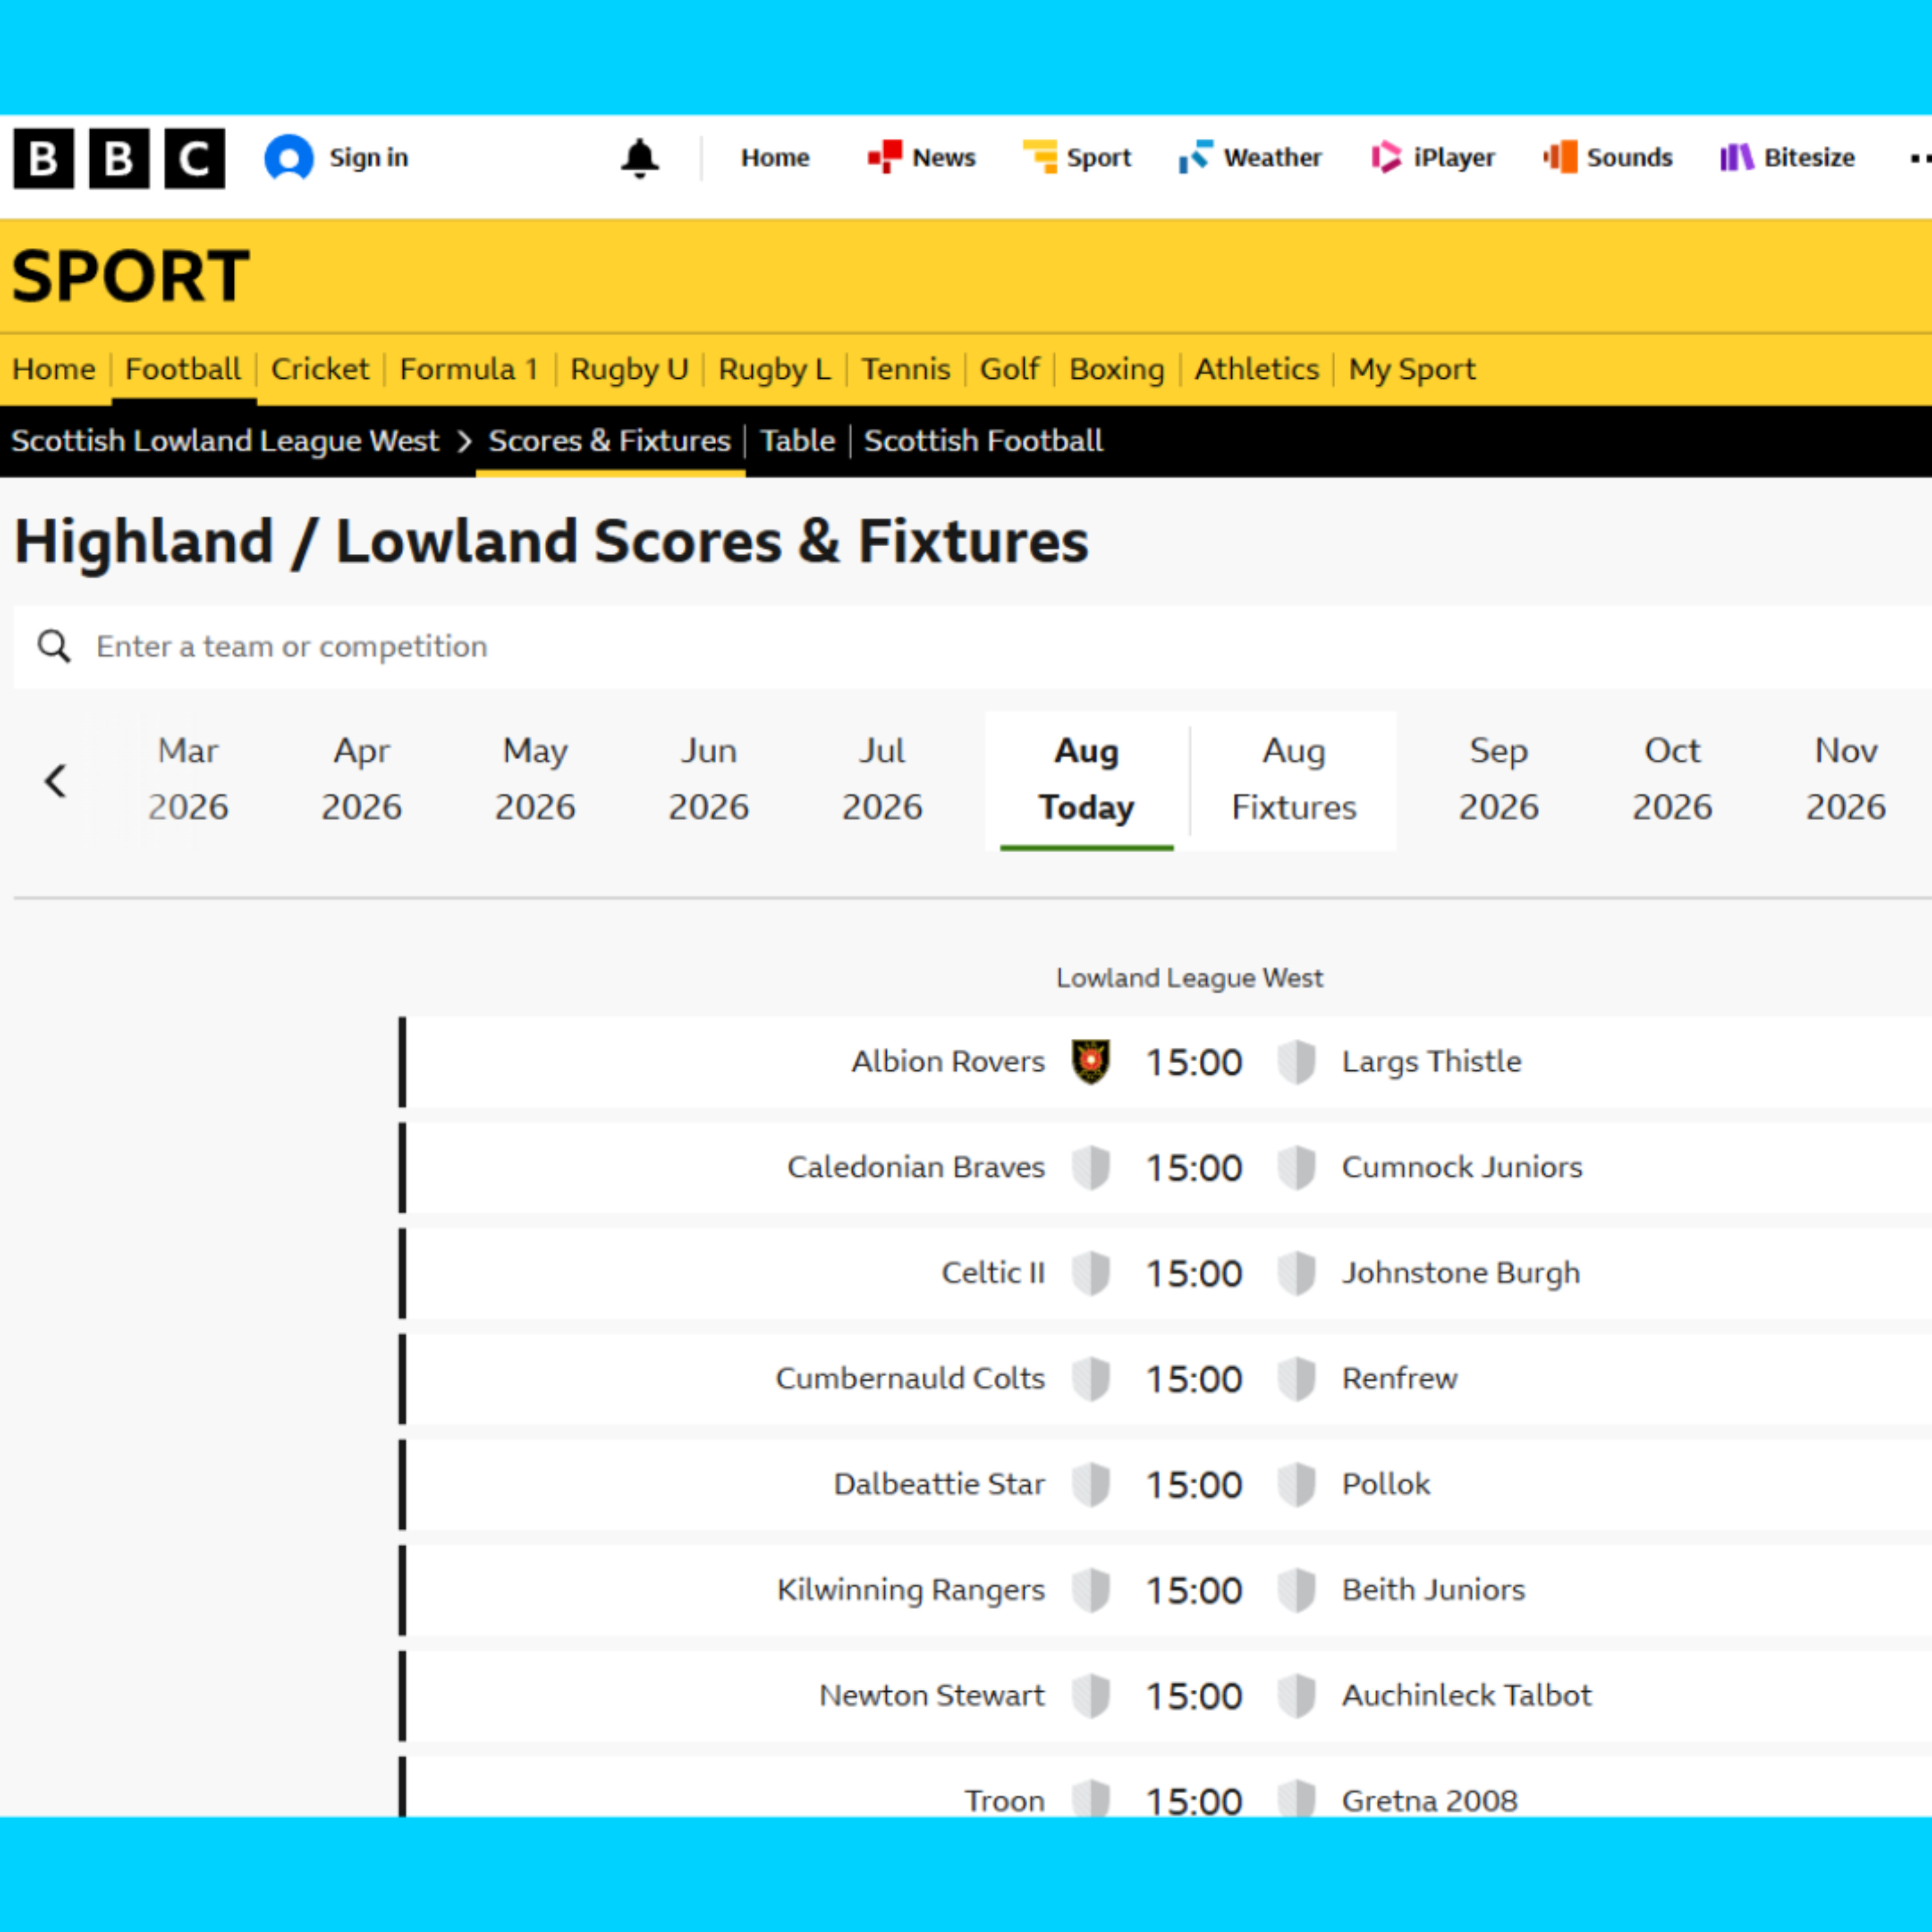Go to earlier months with left chevron
Image resolution: width=1932 pixels, height=1932 pixels.
coord(56,781)
